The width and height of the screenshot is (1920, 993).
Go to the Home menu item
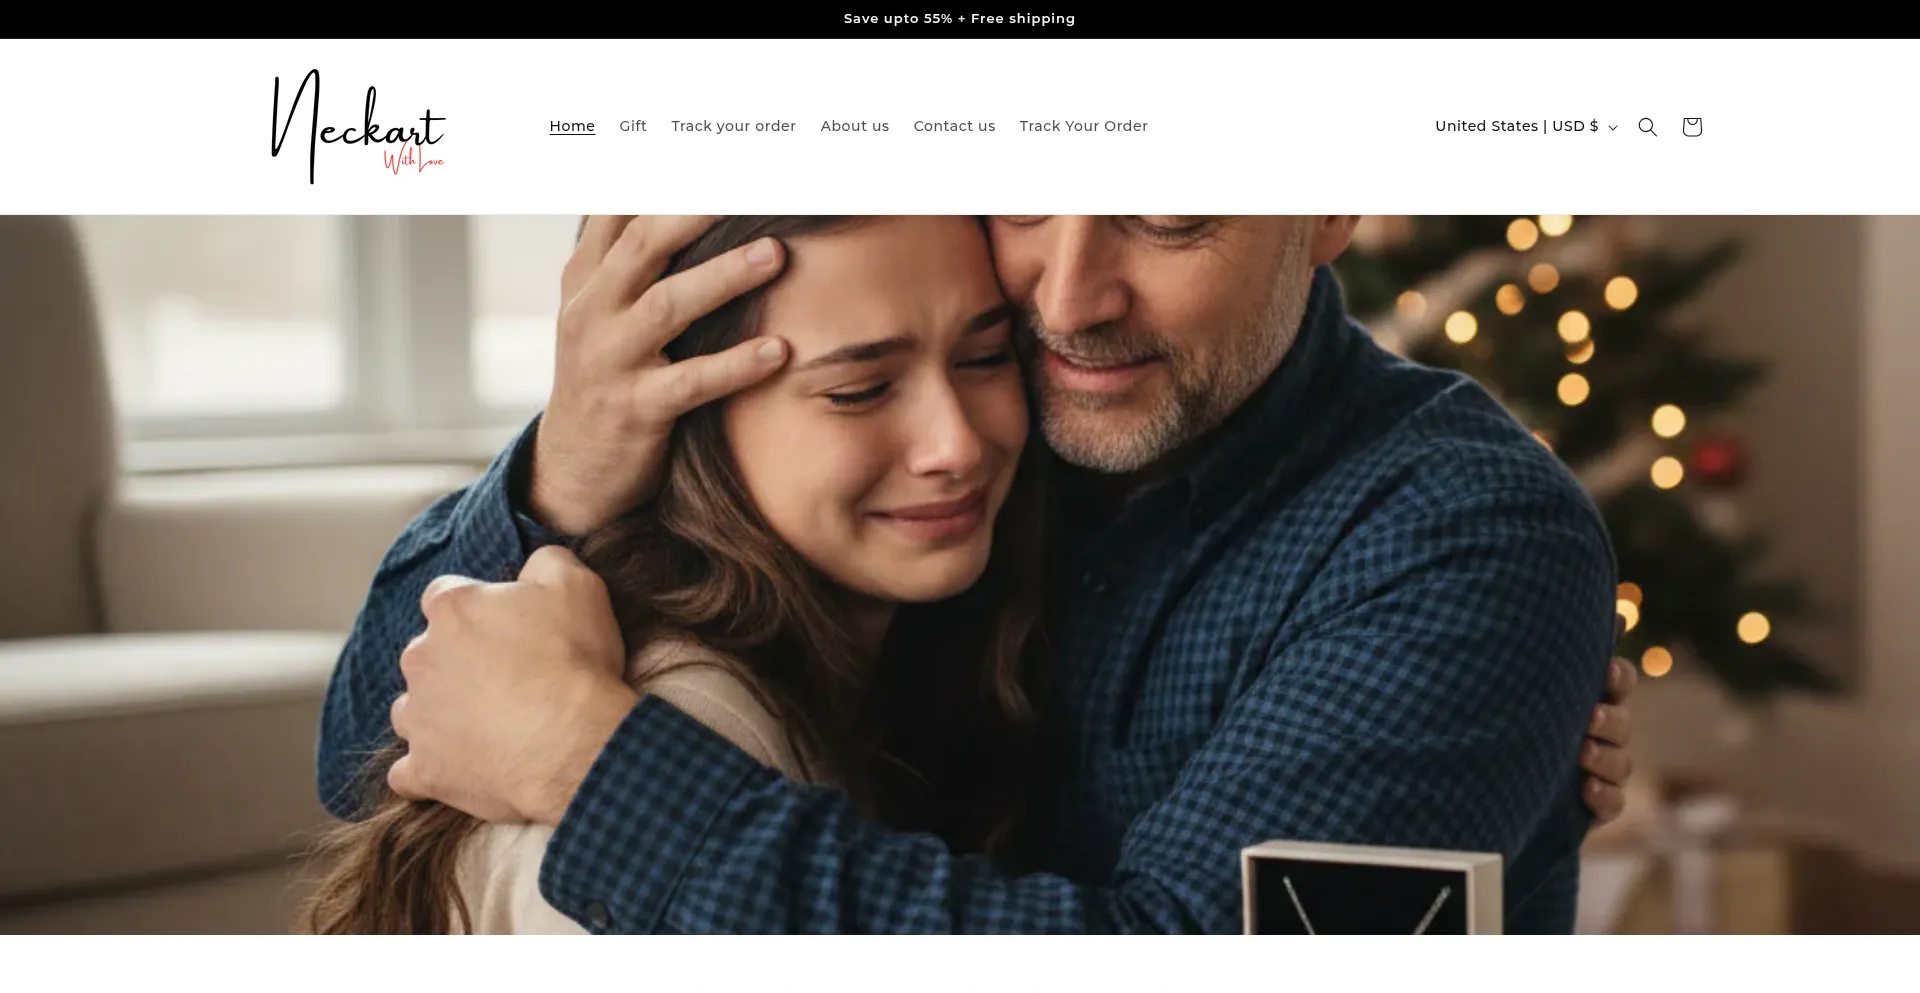[x=572, y=126]
